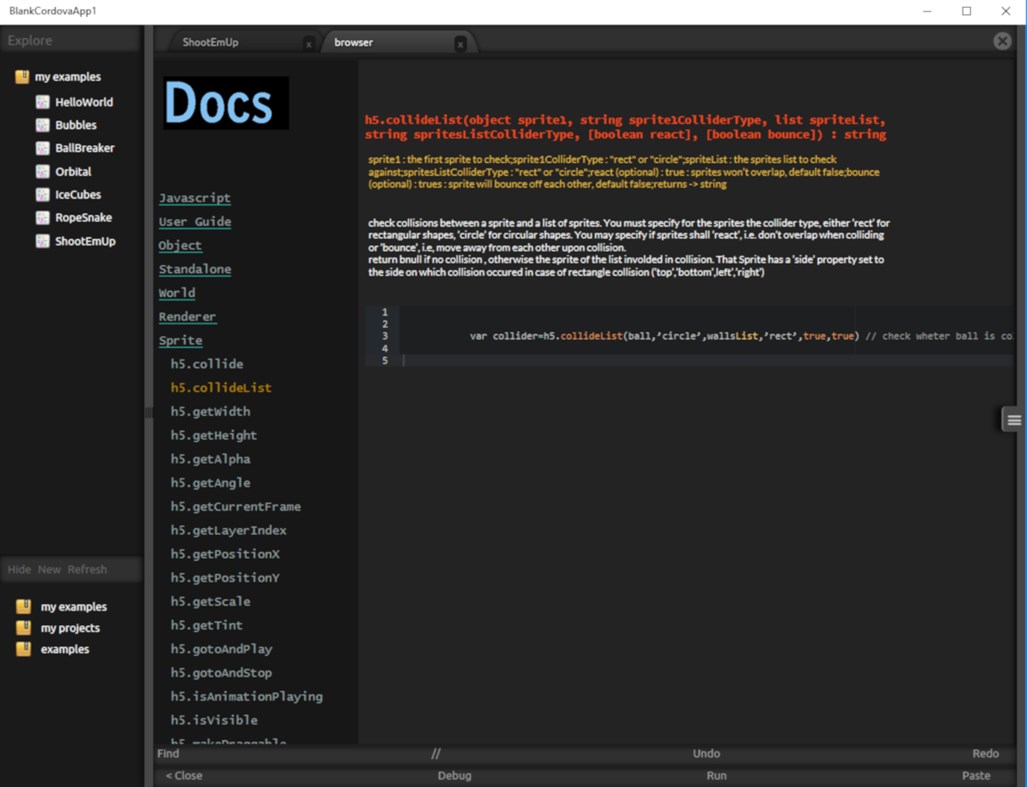Open the HelloWorld example file icon
The image size is (1027, 787).
43,102
